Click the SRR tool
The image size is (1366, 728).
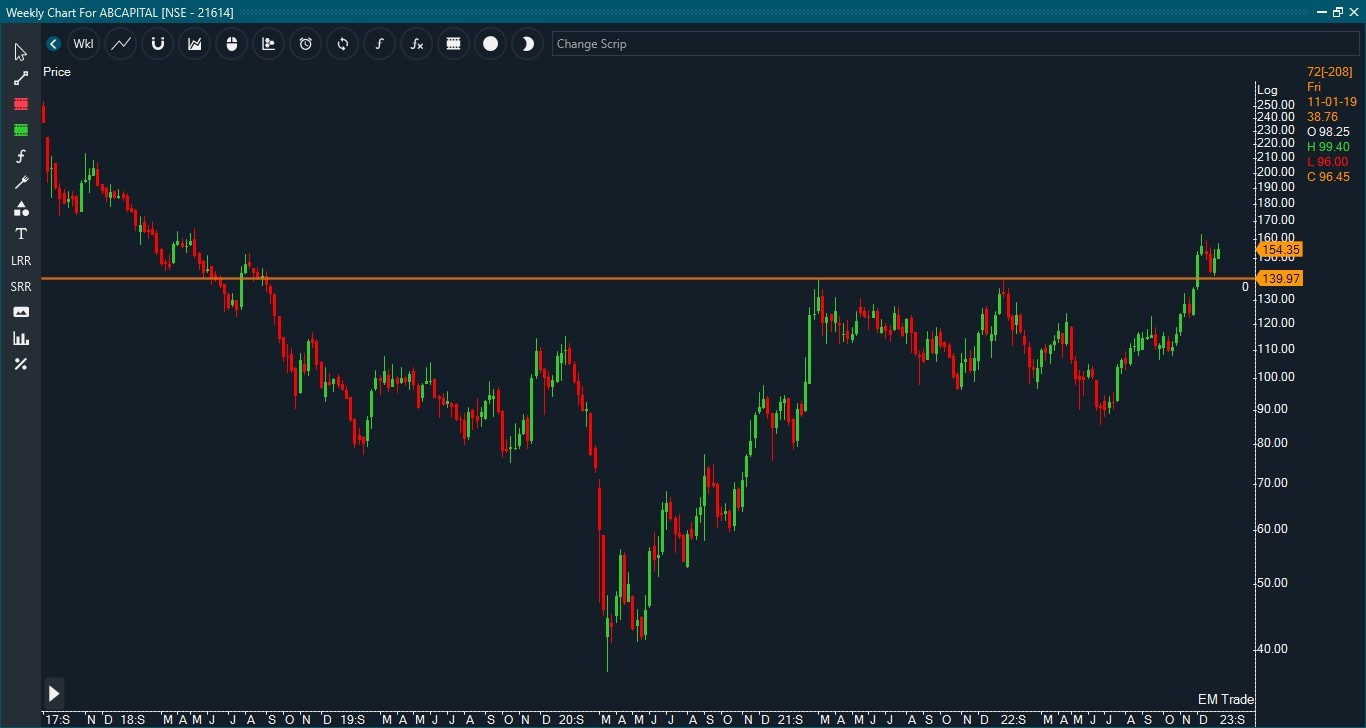coord(21,286)
